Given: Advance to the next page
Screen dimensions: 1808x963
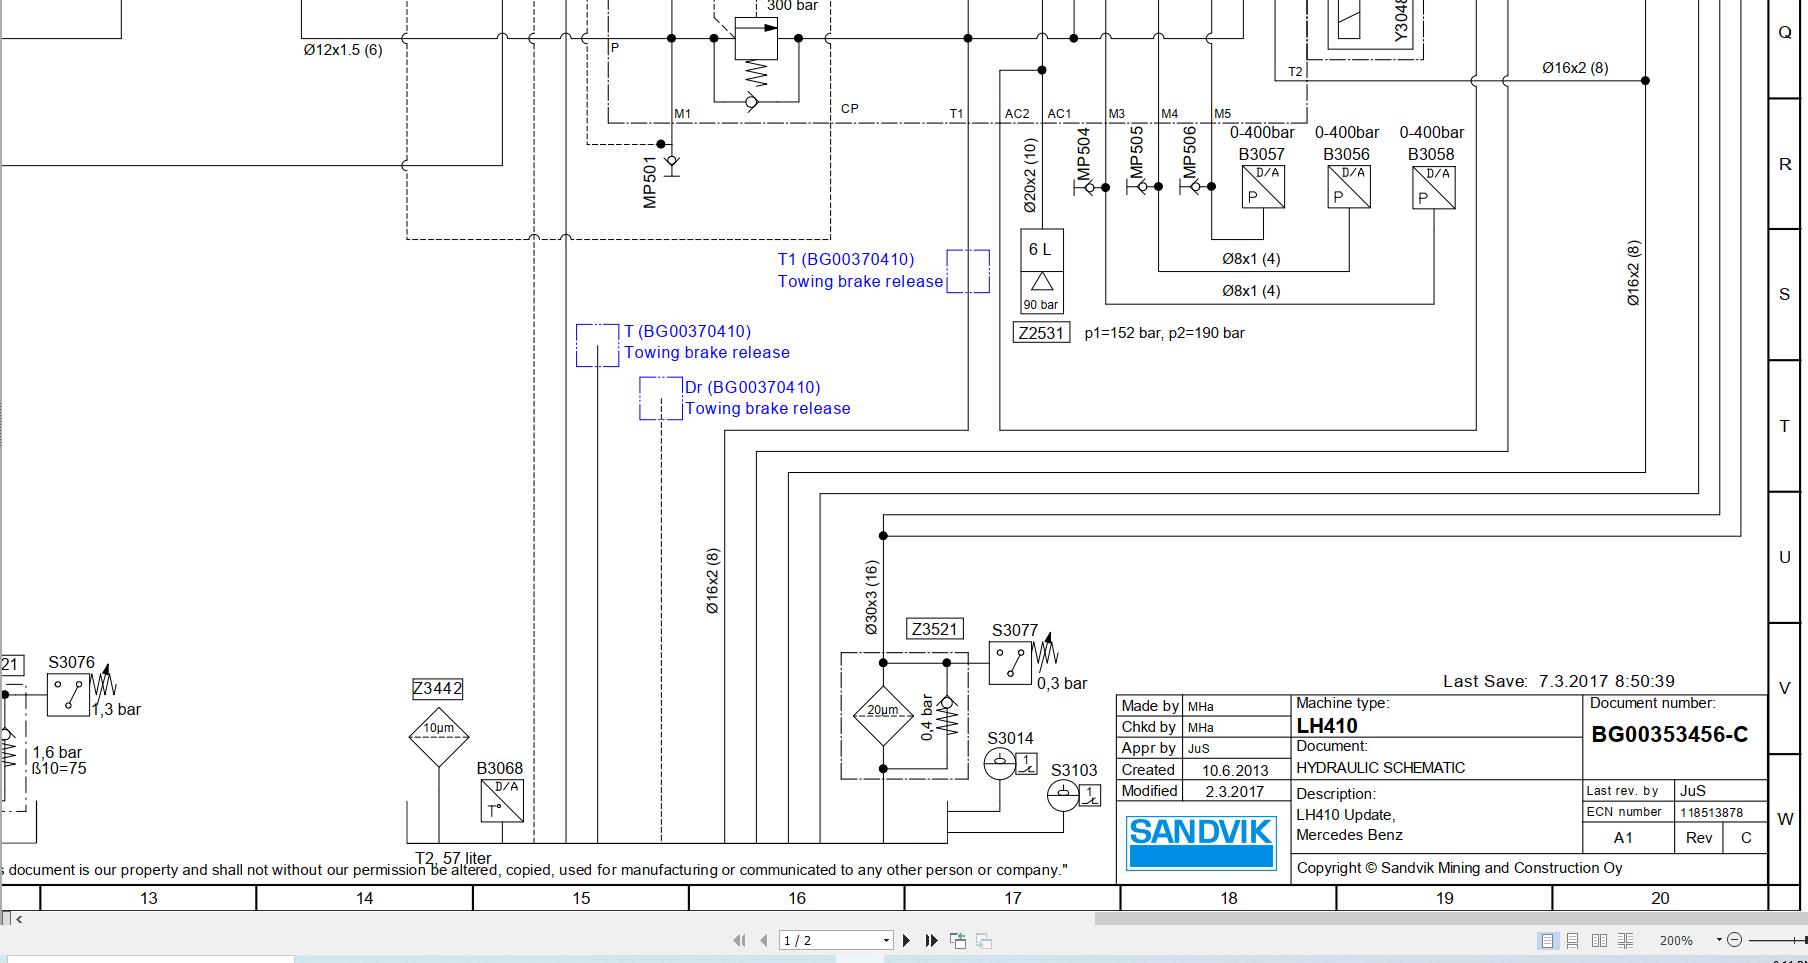Looking at the screenshot, I should pyautogui.click(x=906, y=940).
